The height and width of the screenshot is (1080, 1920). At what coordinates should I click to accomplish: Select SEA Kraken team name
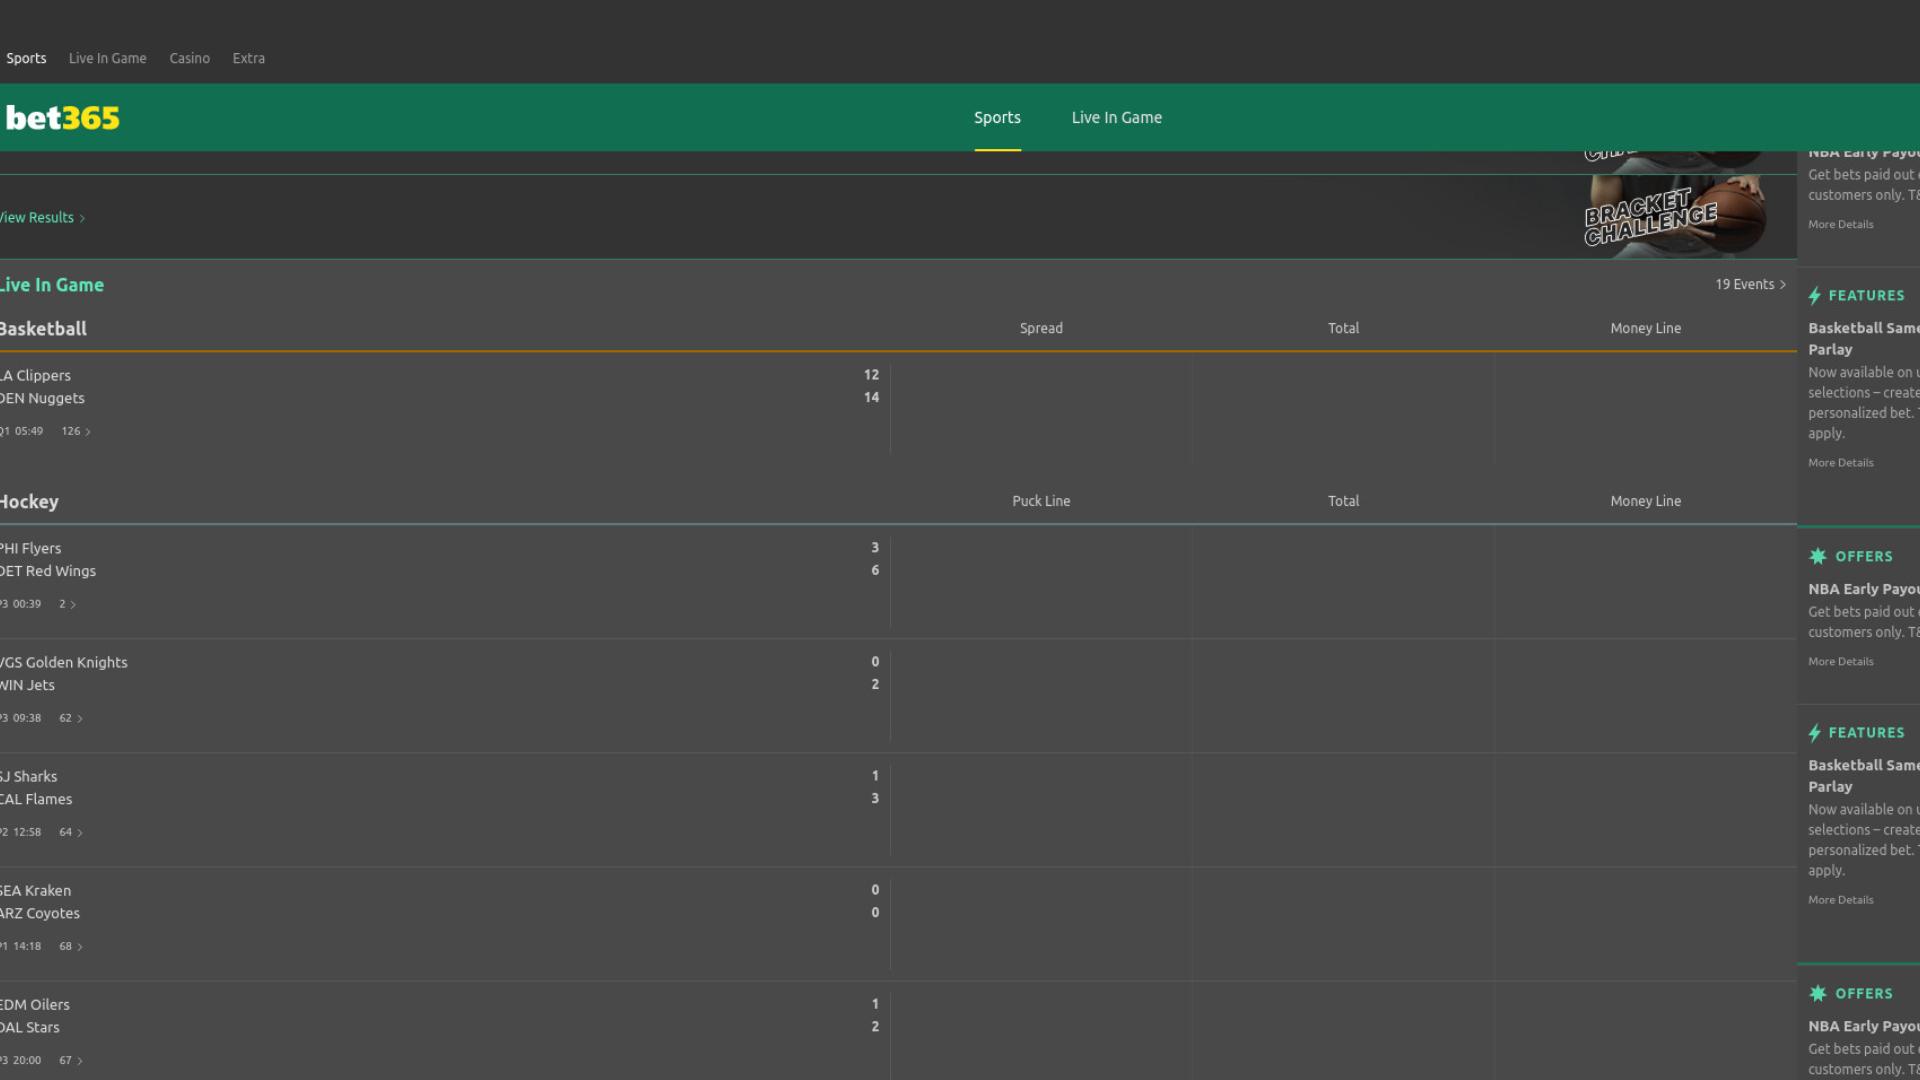(35, 891)
